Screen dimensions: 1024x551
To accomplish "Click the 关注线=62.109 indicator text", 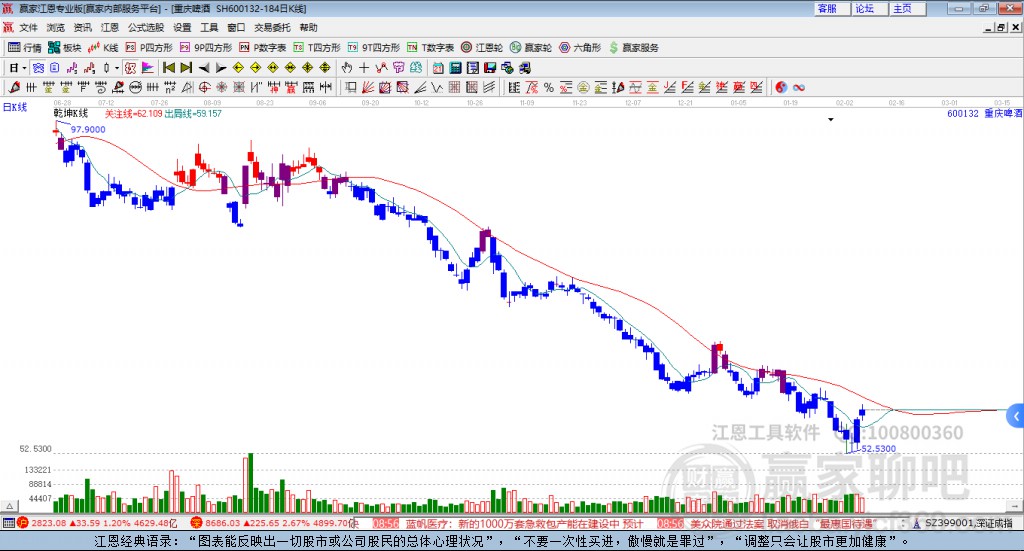I will tap(133, 114).
